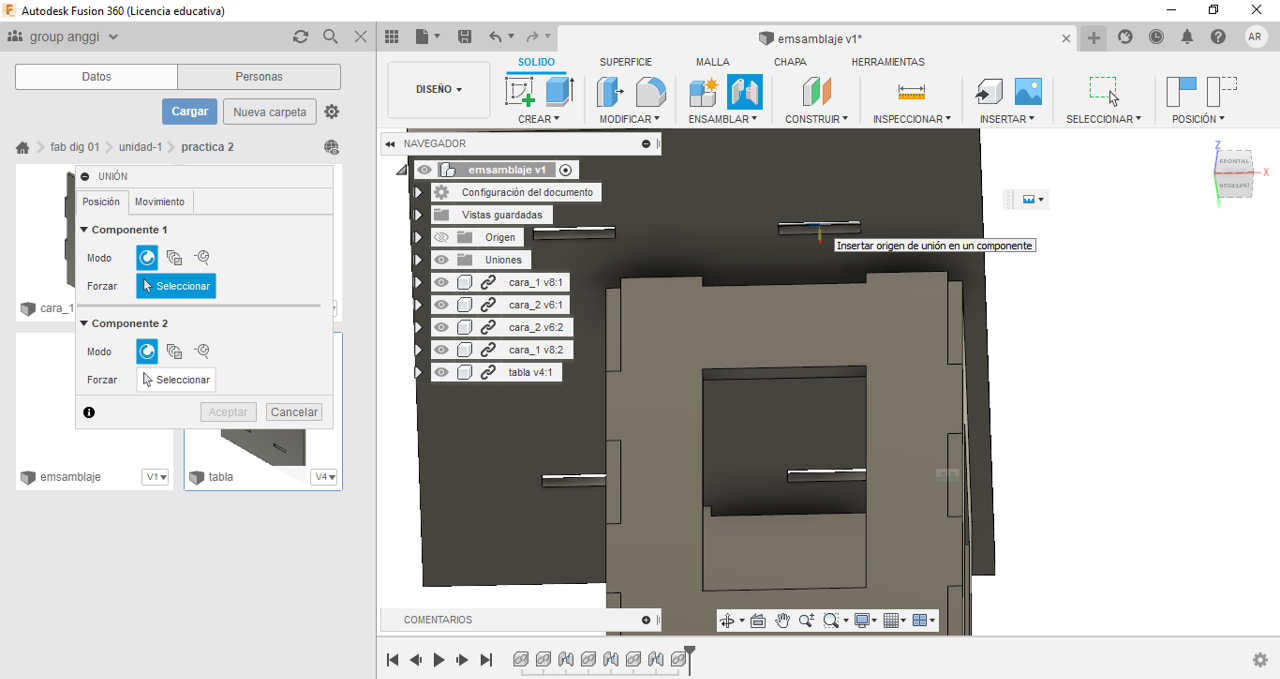
Task: Click the Extrude tool icon in CREAR
Action: (x=559, y=92)
